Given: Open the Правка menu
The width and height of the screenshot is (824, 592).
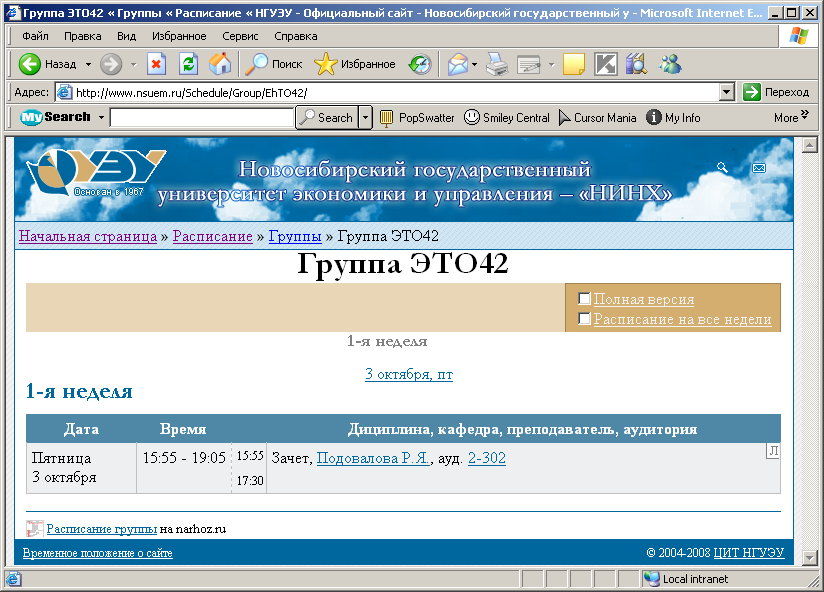Looking at the screenshot, I should click(83, 36).
